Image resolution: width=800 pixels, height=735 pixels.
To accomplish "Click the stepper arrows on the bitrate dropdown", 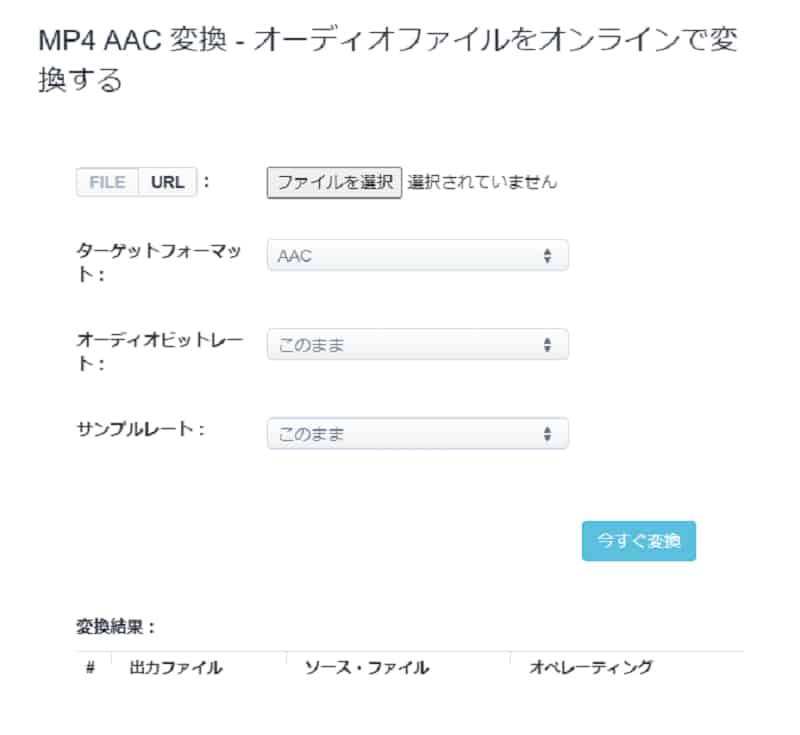I will (548, 344).
